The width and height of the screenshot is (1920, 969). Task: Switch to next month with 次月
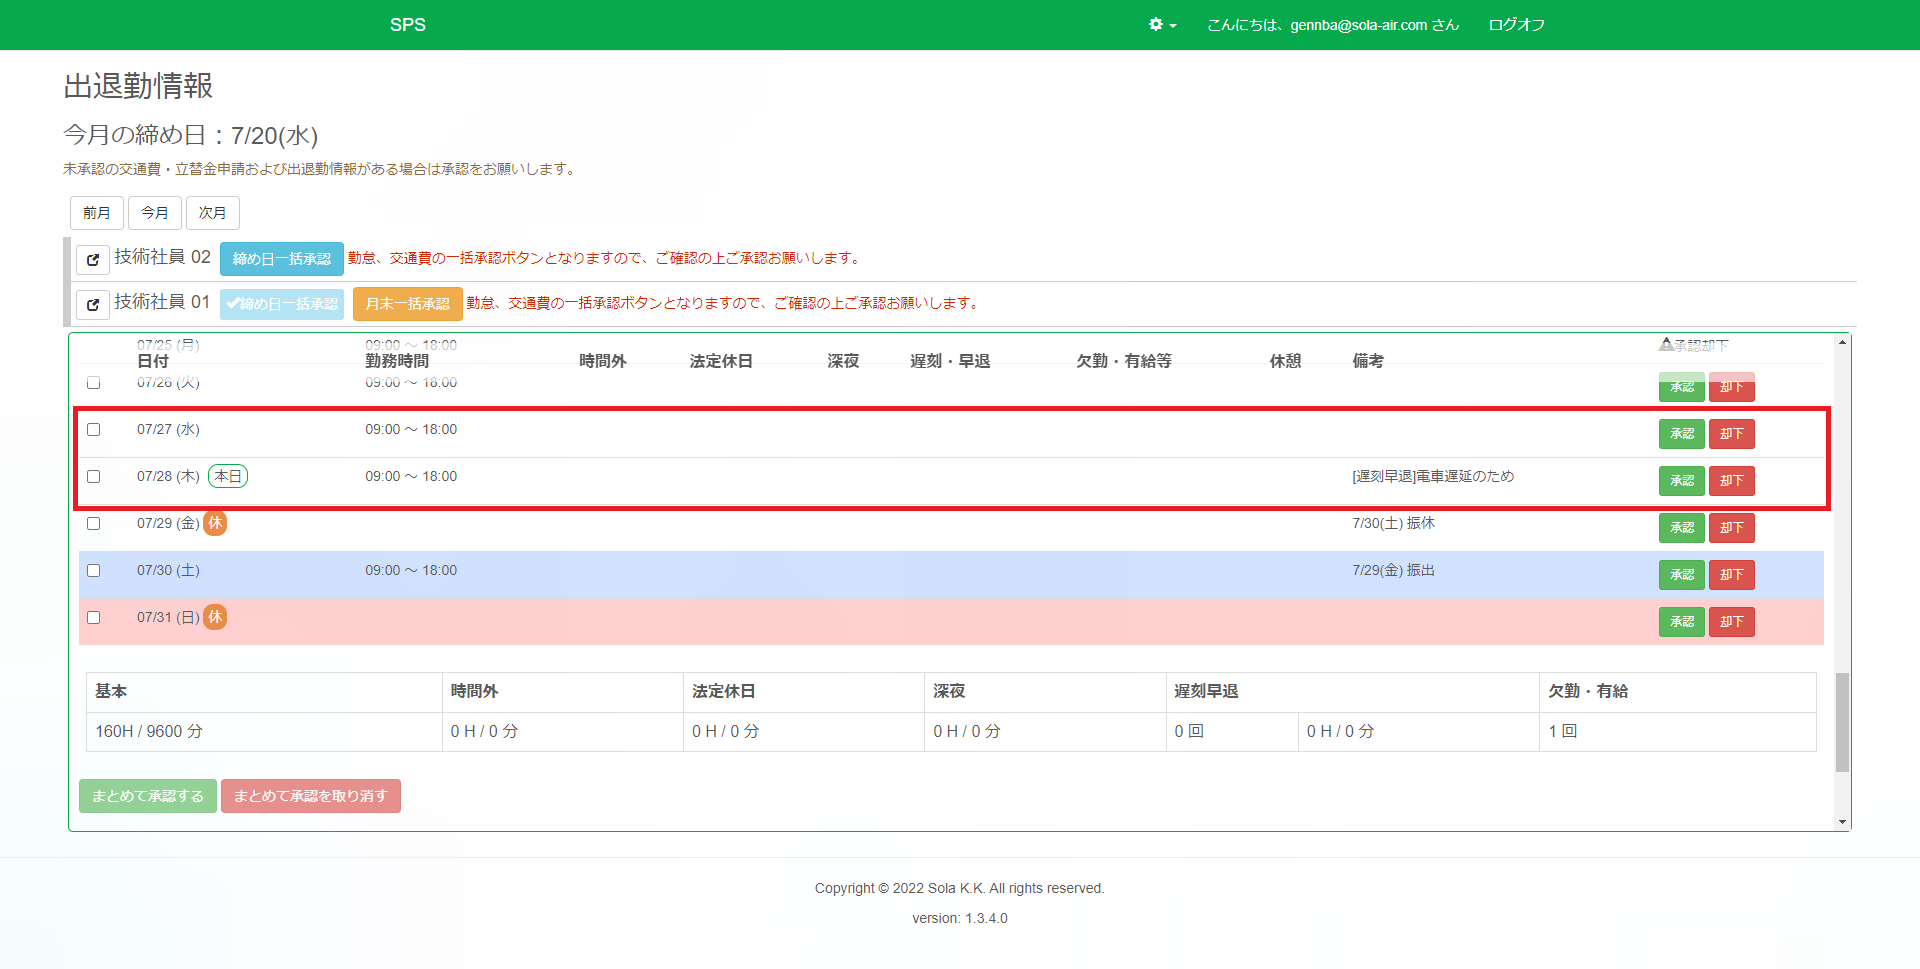tap(212, 213)
